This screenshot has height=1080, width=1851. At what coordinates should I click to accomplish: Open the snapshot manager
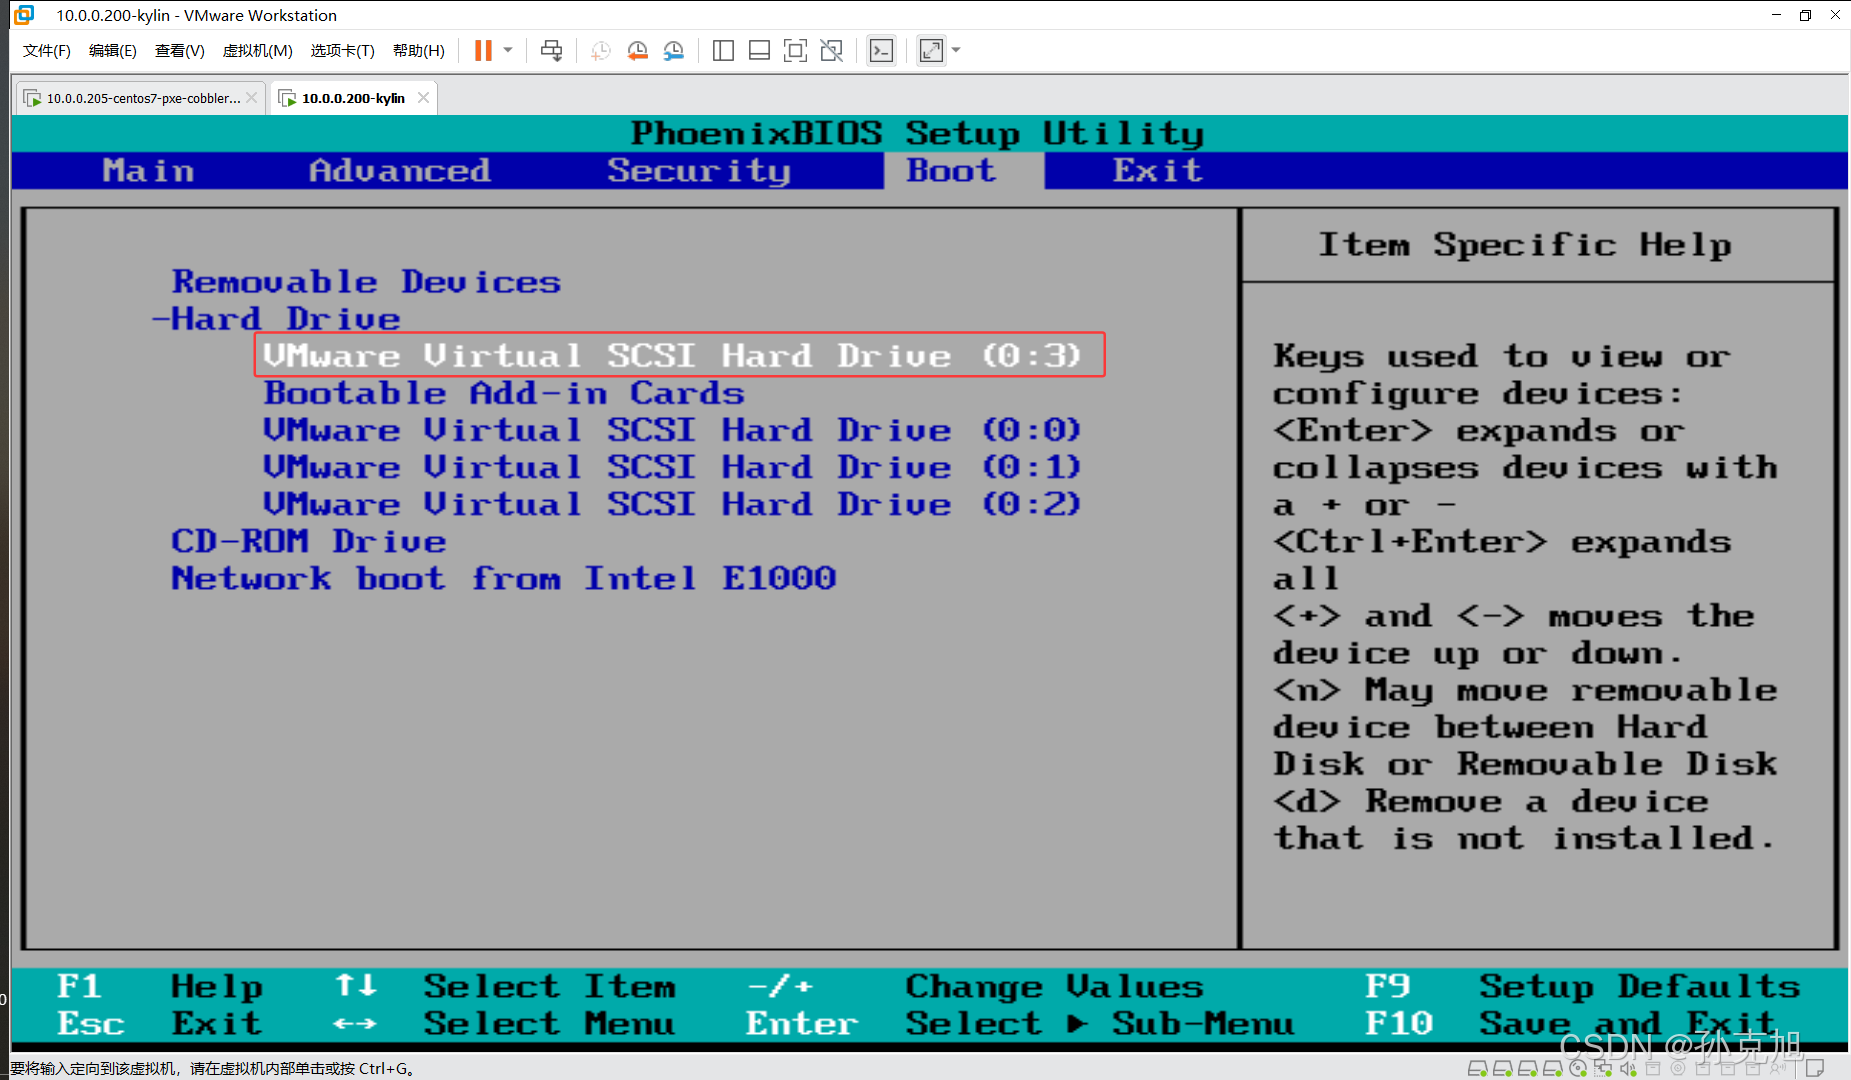pos(674,50)
